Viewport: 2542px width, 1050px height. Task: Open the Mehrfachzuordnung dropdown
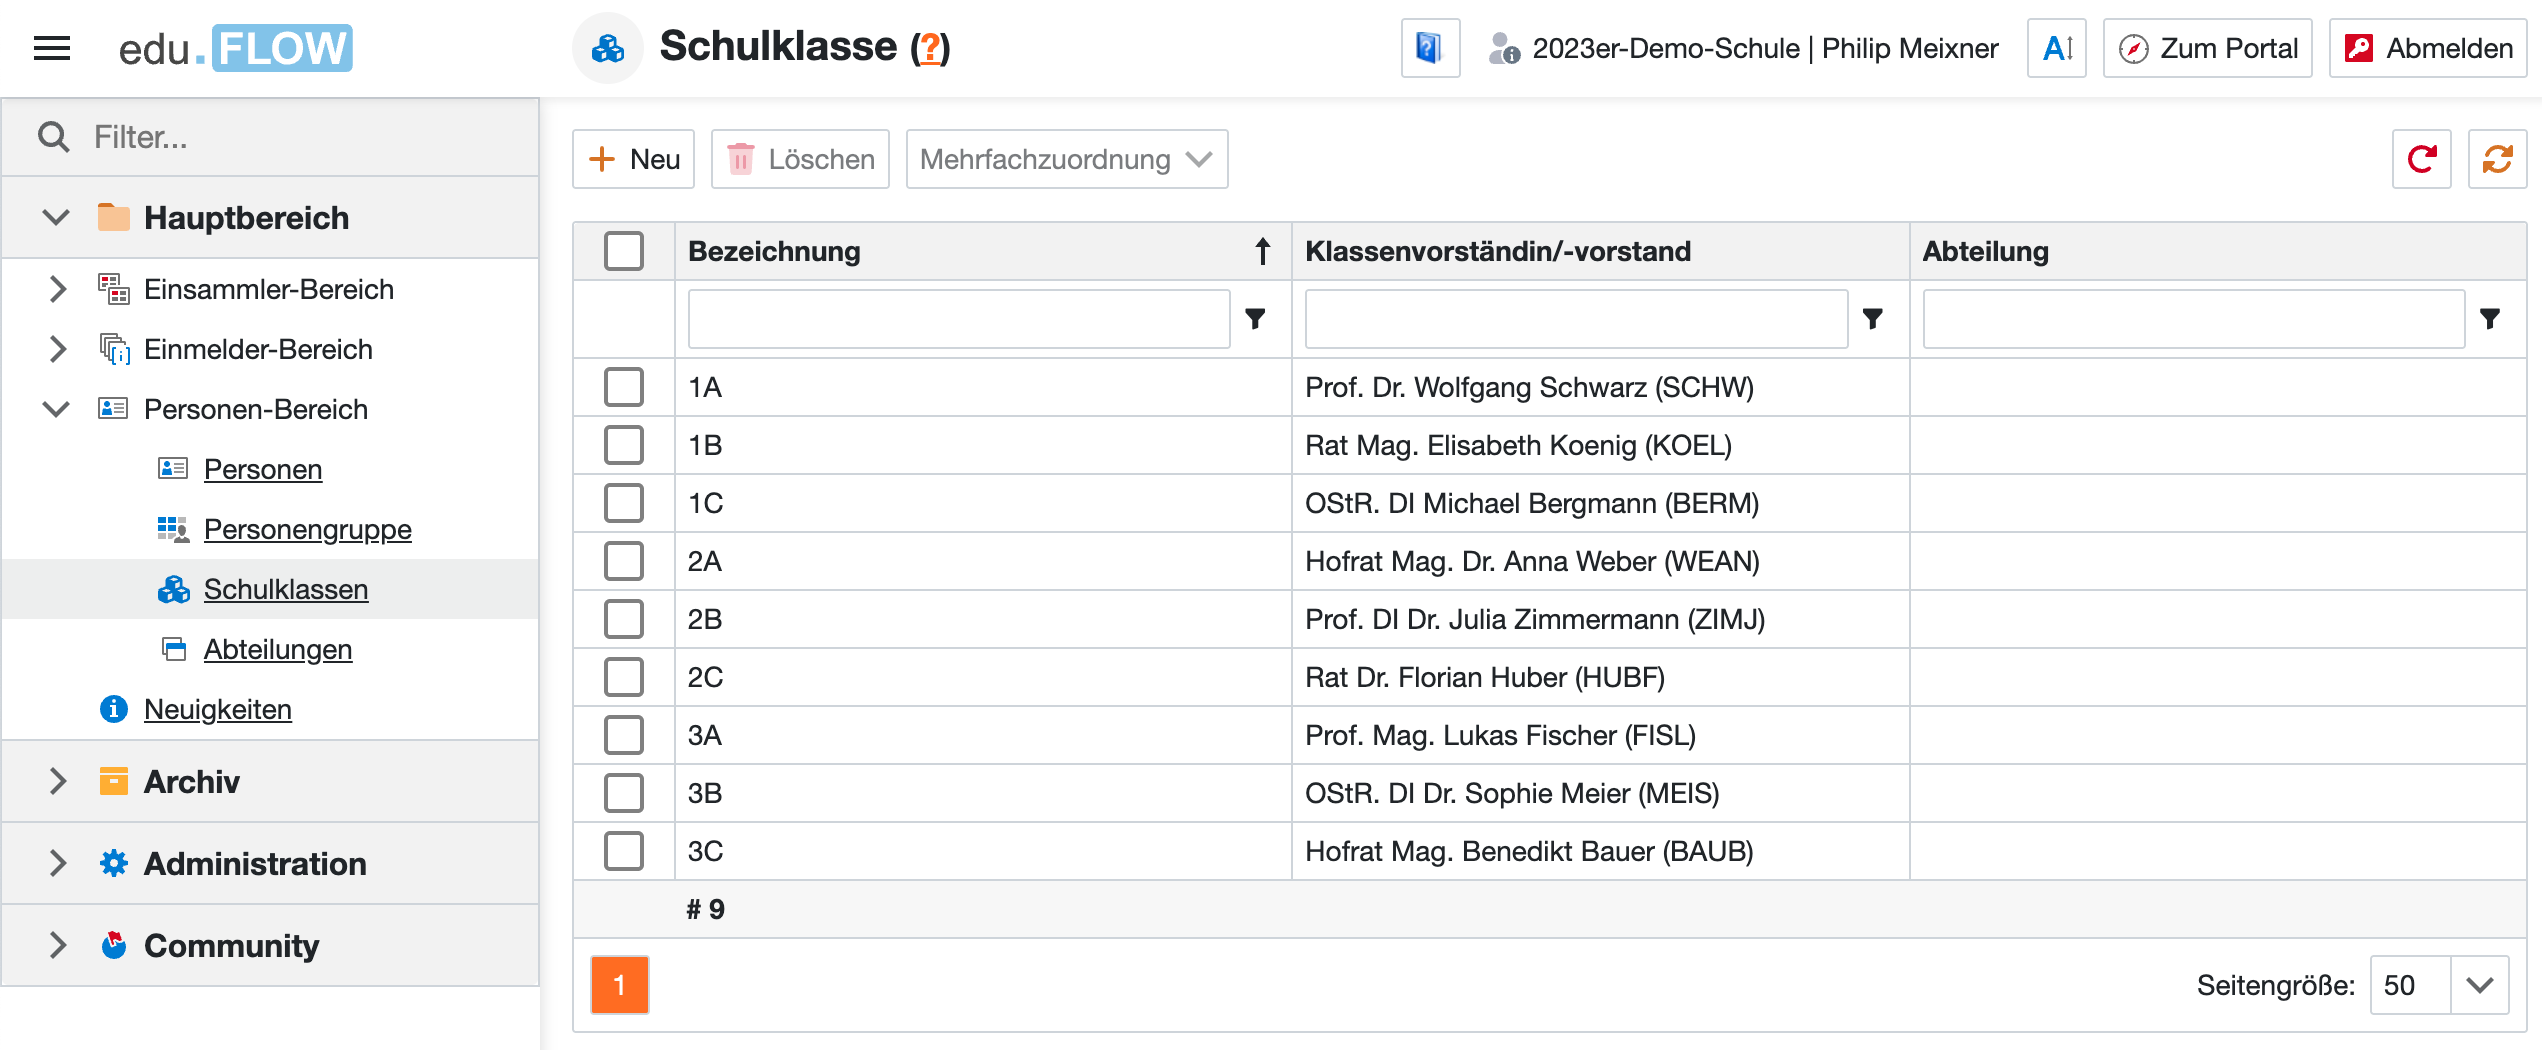[x=1066, y=159]
